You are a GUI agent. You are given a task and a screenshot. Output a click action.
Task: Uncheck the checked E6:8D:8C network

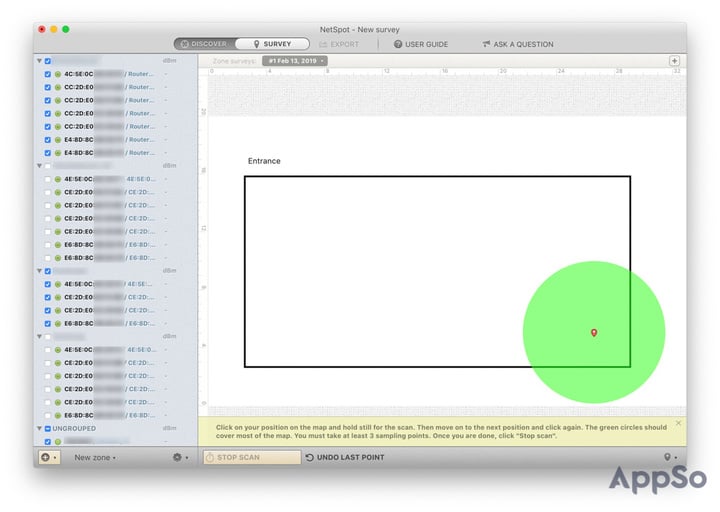[x=48, y=324]
